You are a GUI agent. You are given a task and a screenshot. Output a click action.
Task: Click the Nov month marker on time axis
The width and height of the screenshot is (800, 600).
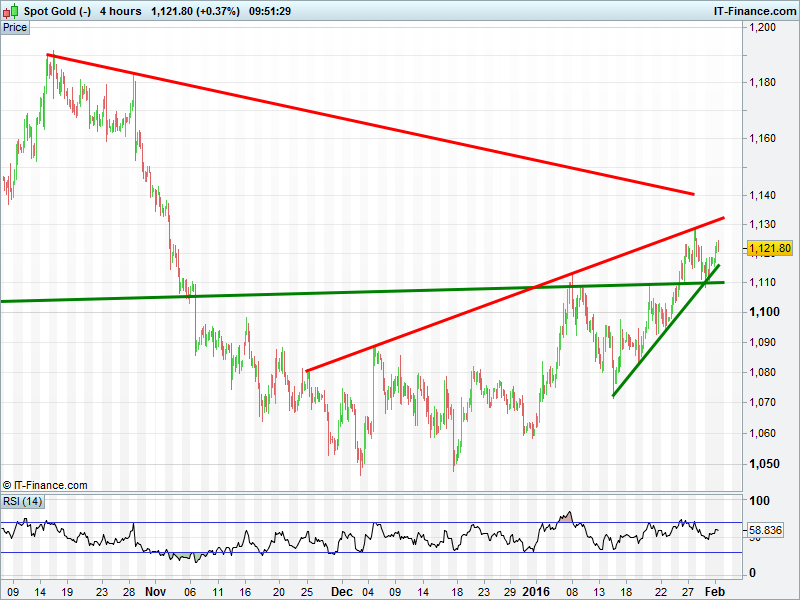[153, 591]
